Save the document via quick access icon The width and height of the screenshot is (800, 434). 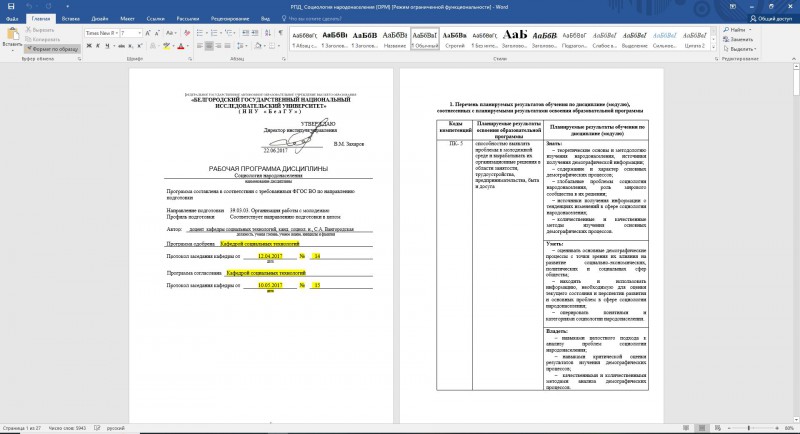click(11, 7)
